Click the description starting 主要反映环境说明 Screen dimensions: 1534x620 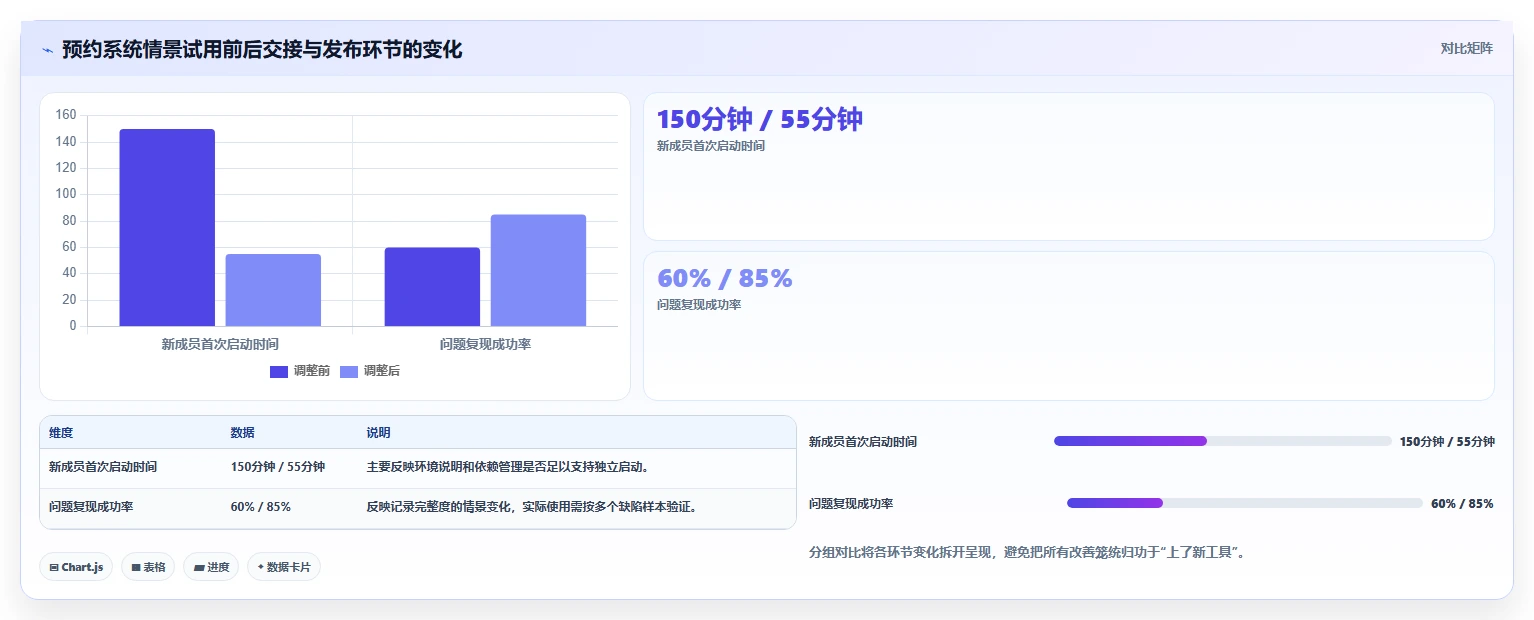pos(508,467)
